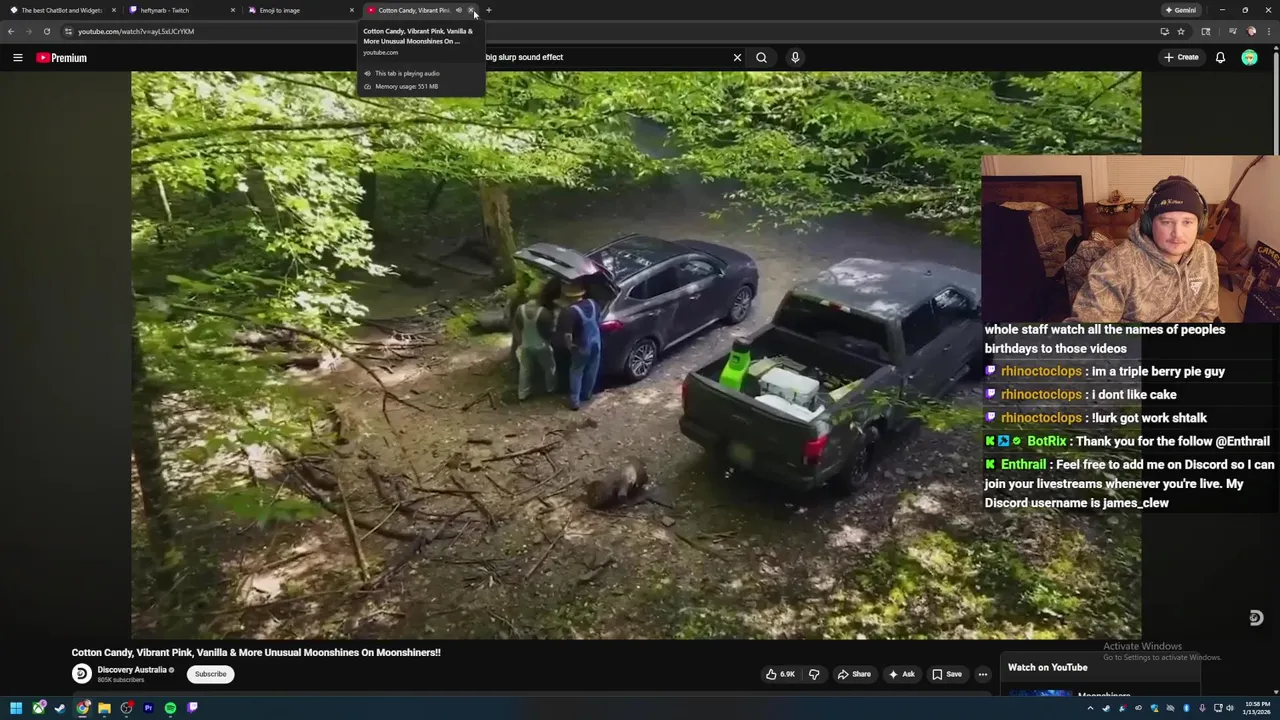The height and width of the screenshot is (720, 1280).
Task: Open the Ask button under the video
Action: 902,674
